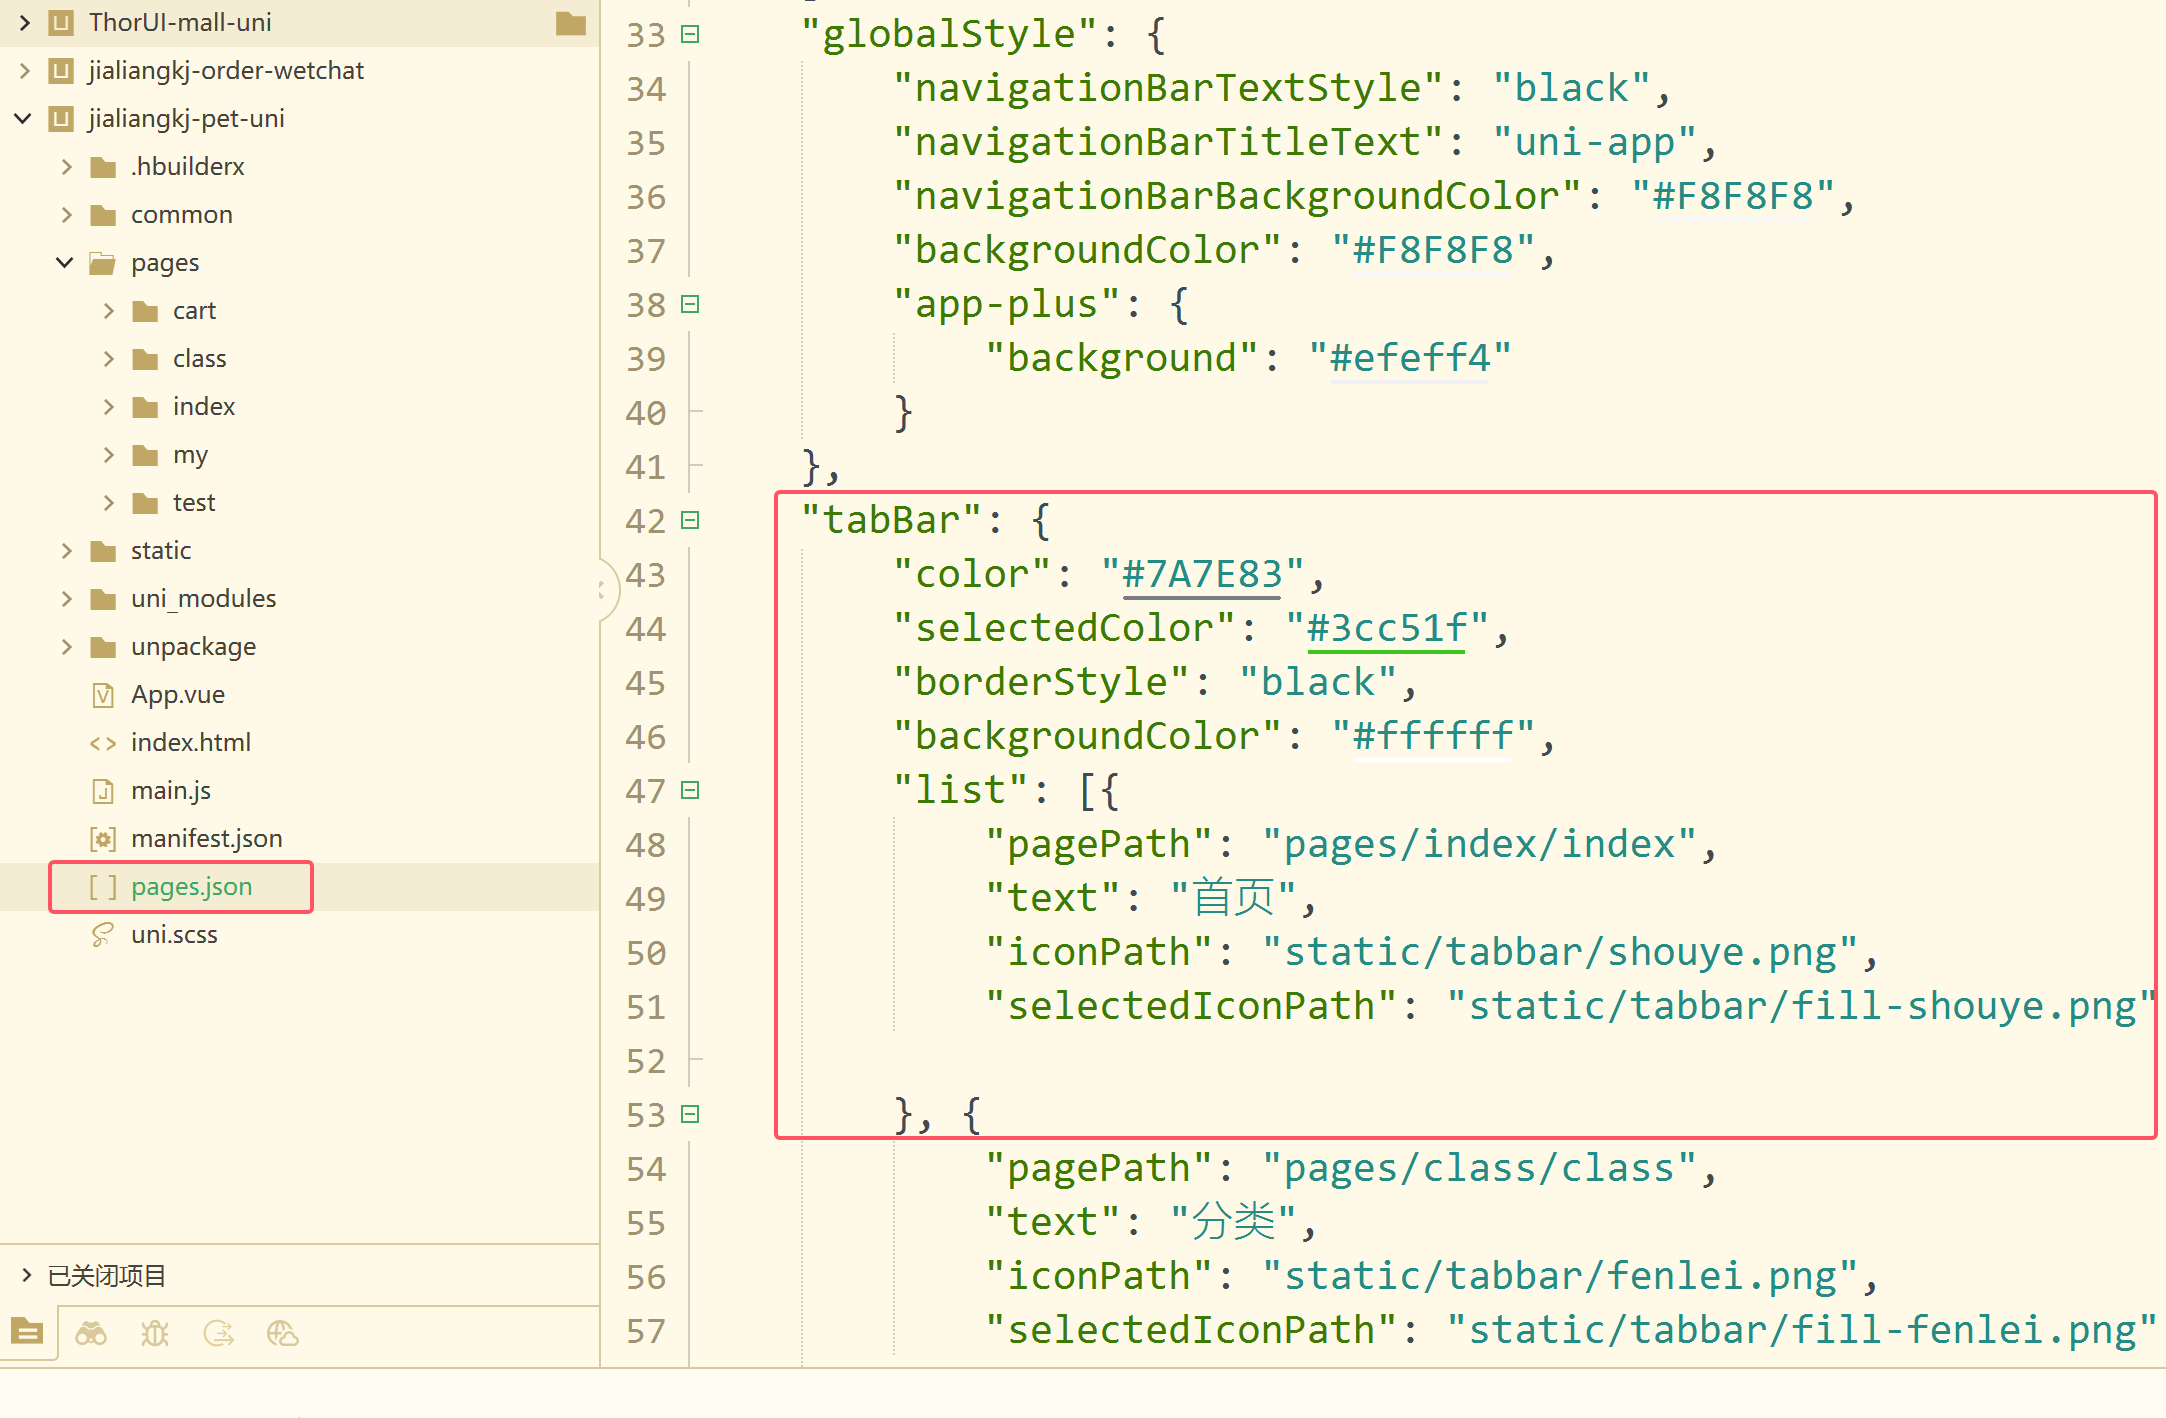Screen dimensions: 2166x1418
Task: Click the jialiangkj-pet-uni project icon
Action: (61, 119)
